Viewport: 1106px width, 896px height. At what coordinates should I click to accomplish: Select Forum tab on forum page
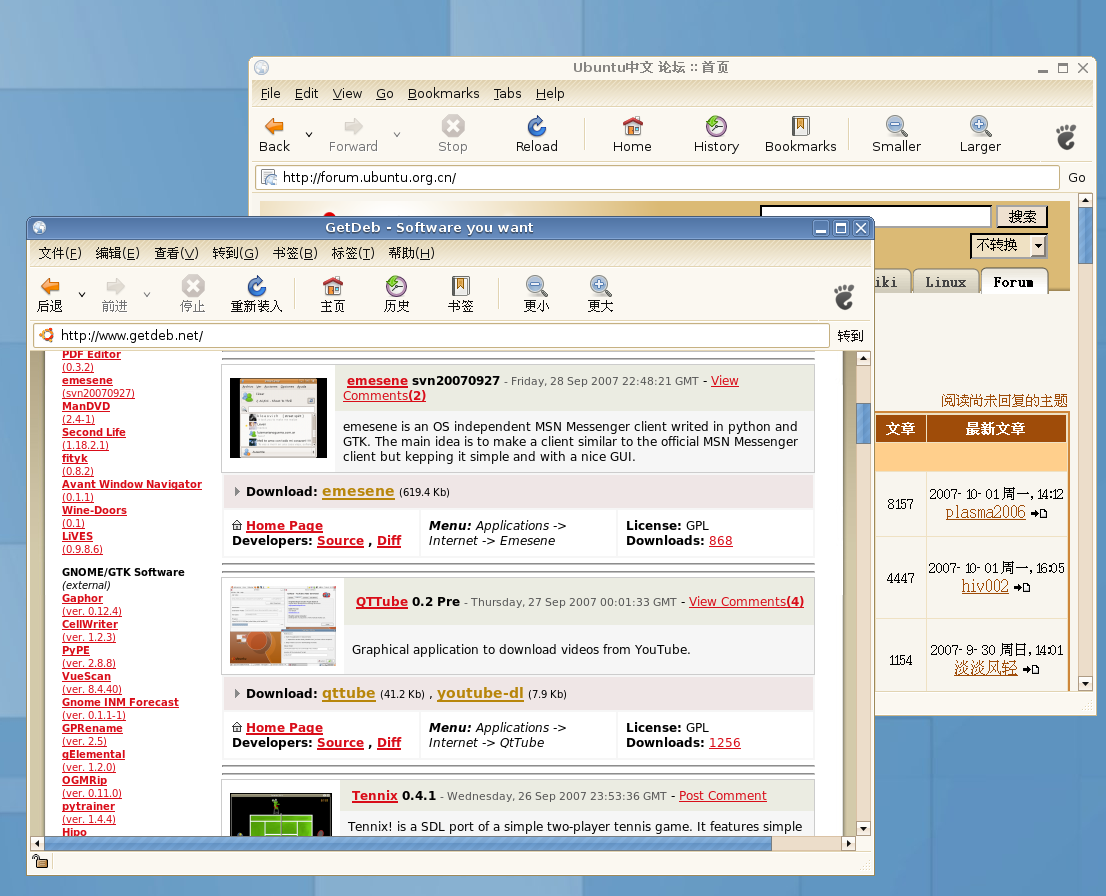pos(1014,281)
